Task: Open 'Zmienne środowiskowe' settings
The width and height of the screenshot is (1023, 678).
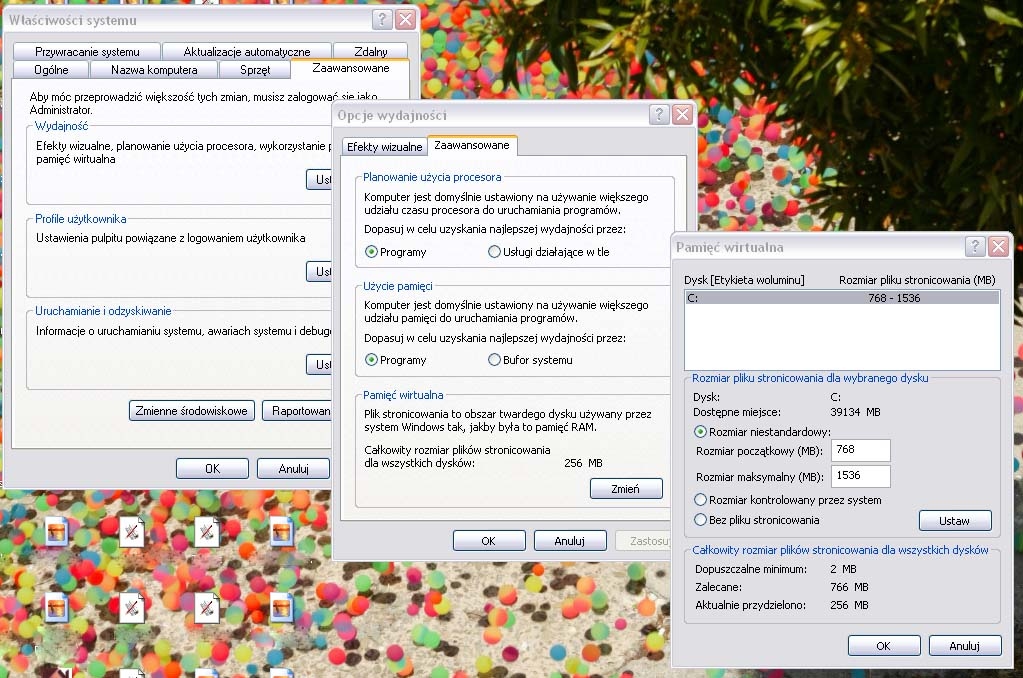Action: click(191, 411)
